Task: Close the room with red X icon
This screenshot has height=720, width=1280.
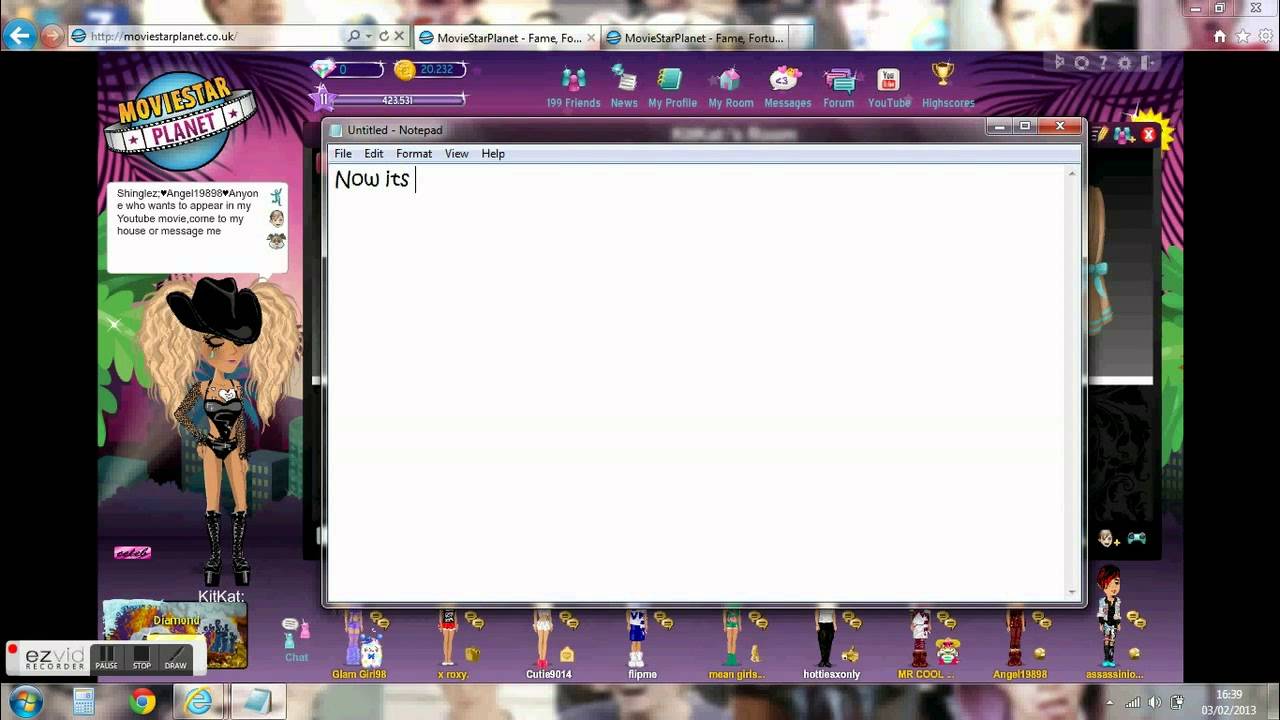Action: (x=1148, y=134)
